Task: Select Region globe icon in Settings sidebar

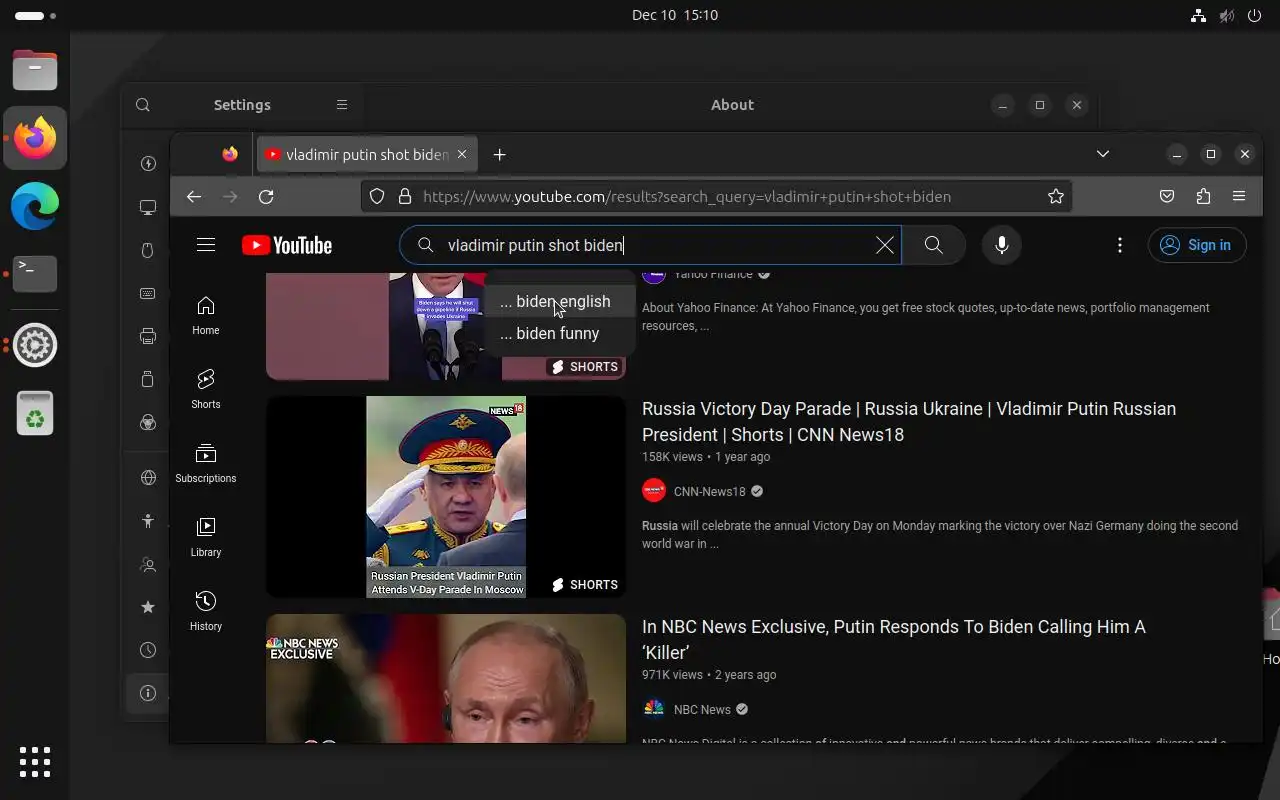Action: [x=148, y=477]
